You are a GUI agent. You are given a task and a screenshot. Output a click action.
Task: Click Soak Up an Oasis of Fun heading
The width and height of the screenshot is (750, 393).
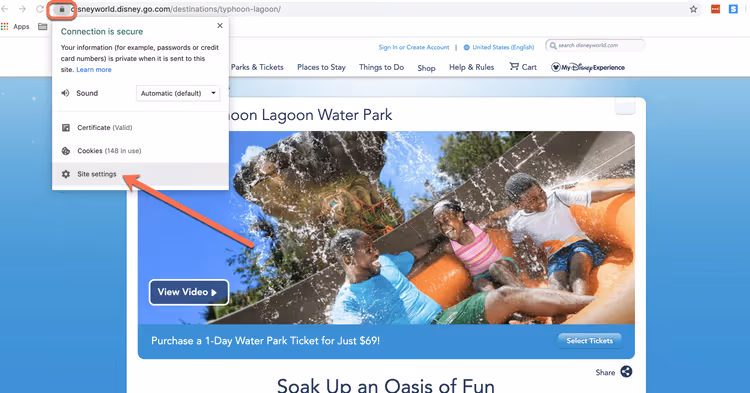pyautogui.click(x=386, y=385)
